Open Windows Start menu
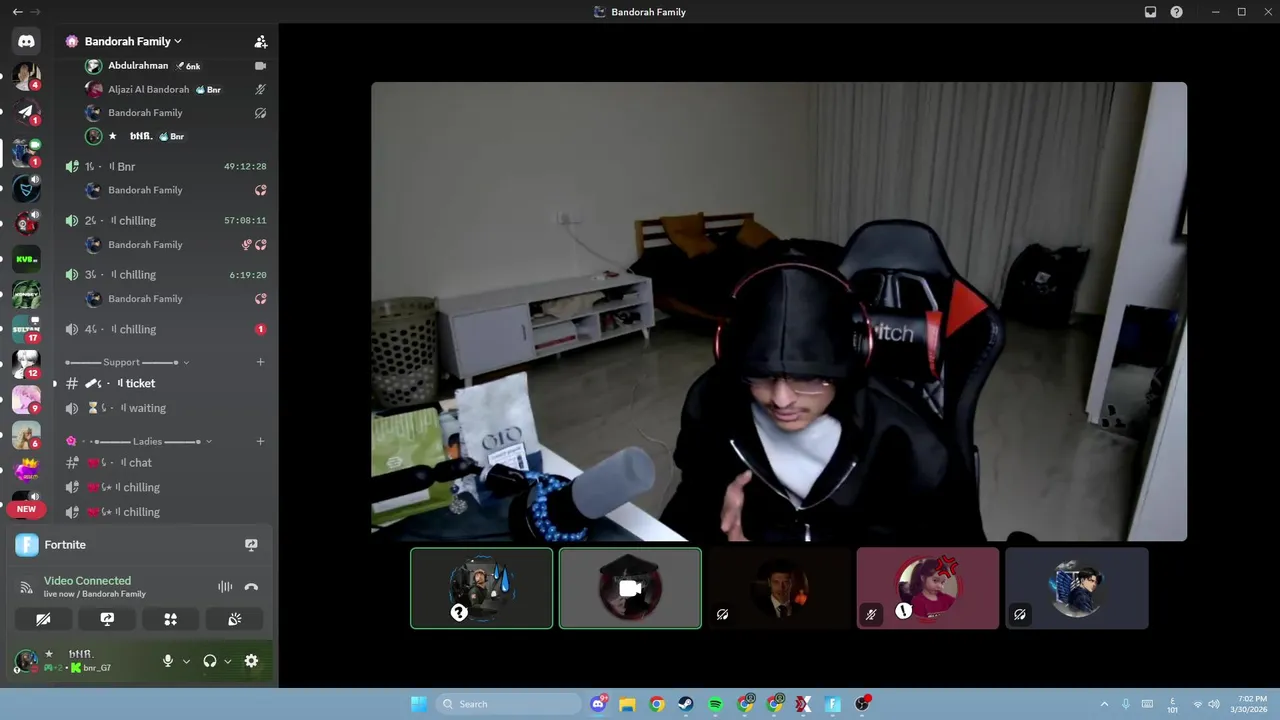 [x=418, y=704]
